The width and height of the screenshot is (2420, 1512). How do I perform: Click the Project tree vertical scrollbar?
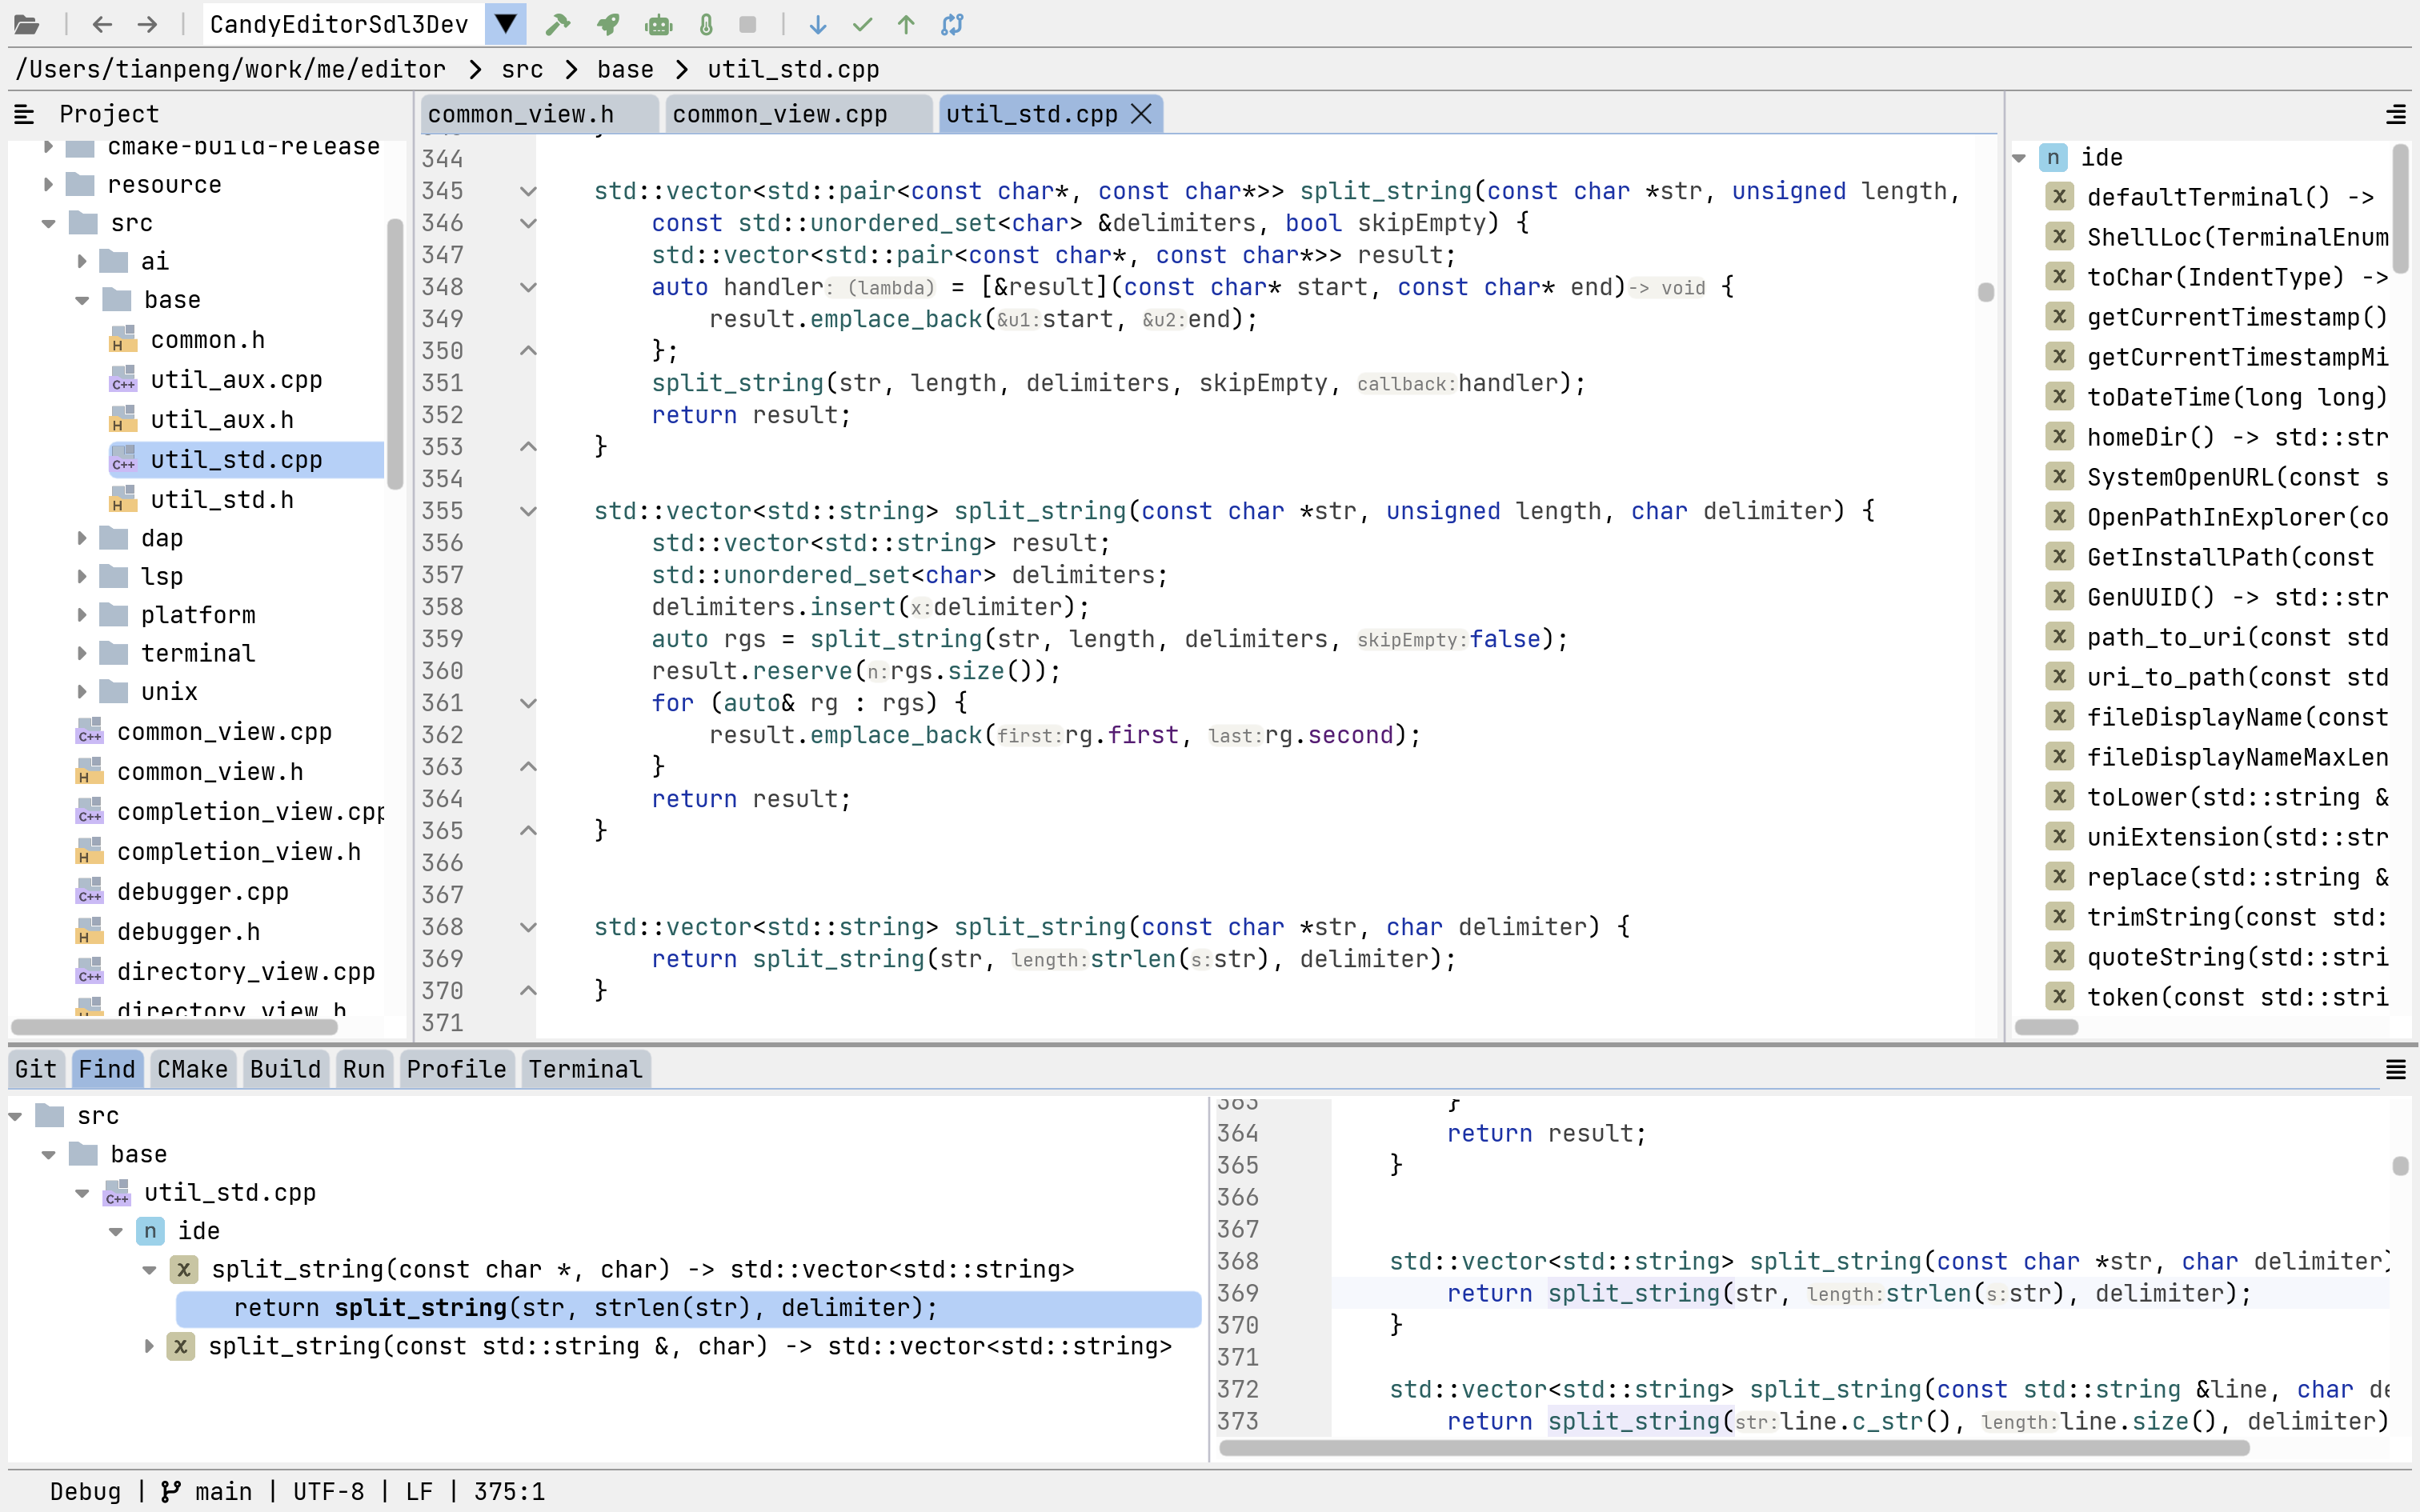395,354
